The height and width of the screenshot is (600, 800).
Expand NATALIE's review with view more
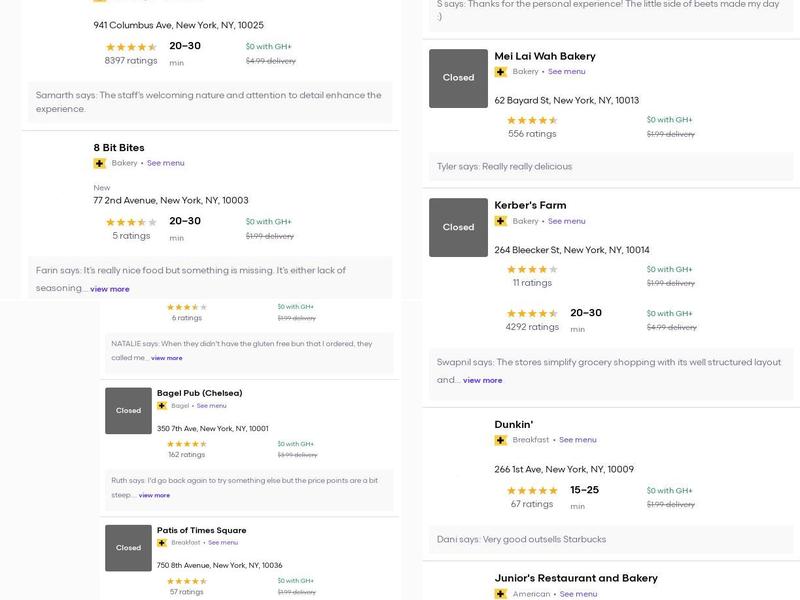coord(167,358)
